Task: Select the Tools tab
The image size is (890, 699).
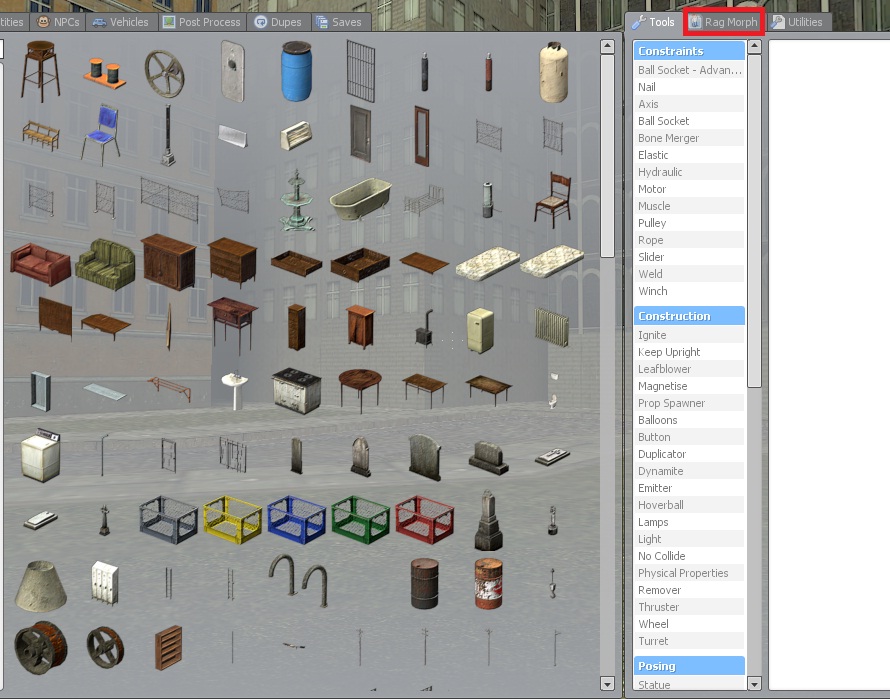Action: point(654,22)
